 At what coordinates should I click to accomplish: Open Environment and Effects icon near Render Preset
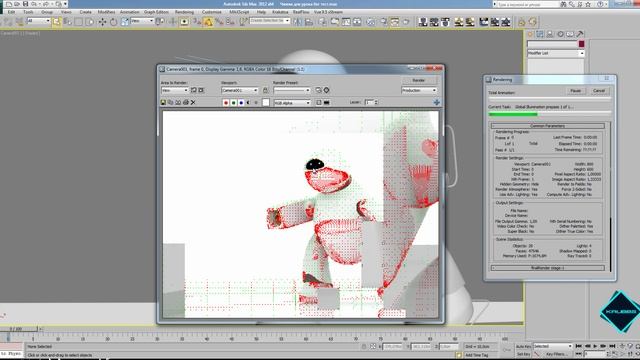pyautogui.click(x=326, y=90)
